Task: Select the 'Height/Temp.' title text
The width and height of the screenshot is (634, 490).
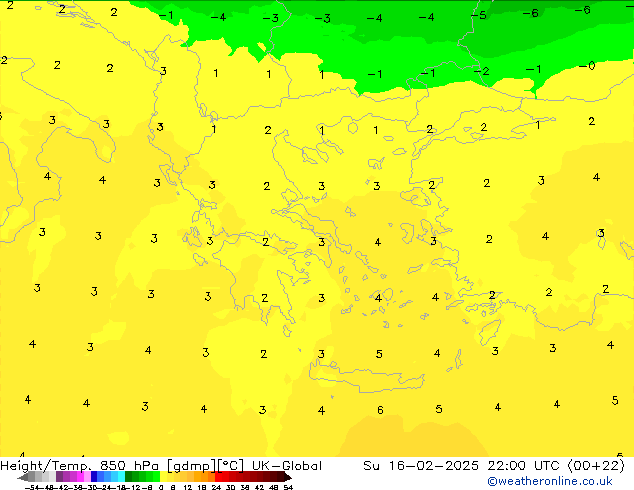Action: click(x=46, y=466)
